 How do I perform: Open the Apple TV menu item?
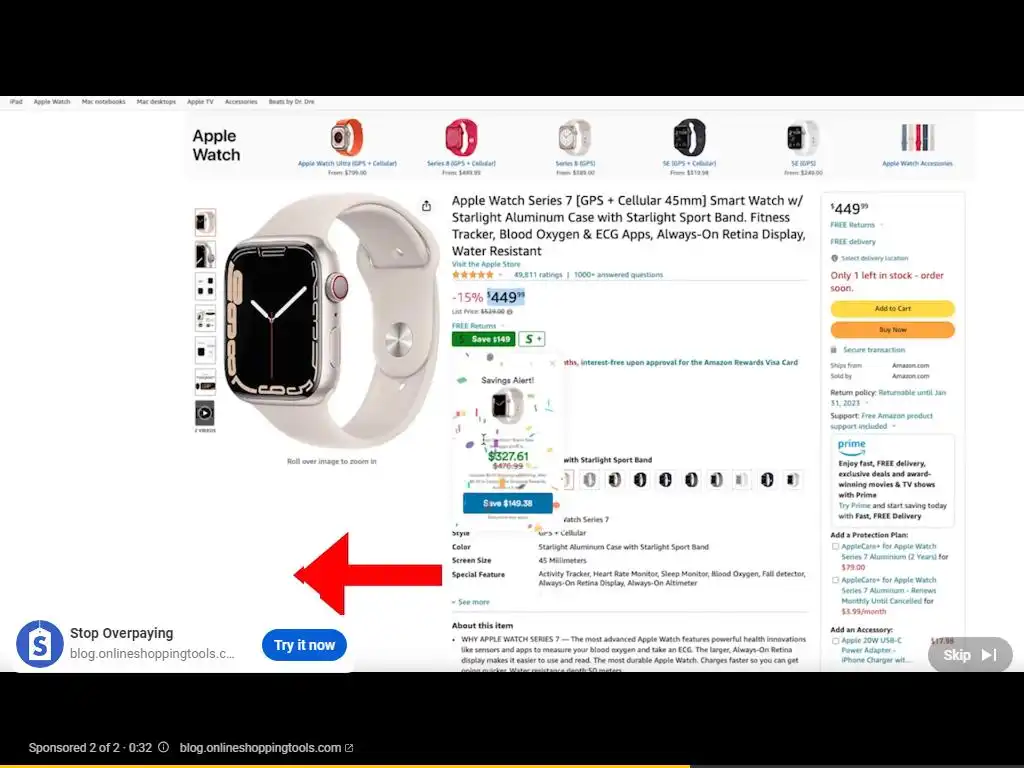[200, 102]
